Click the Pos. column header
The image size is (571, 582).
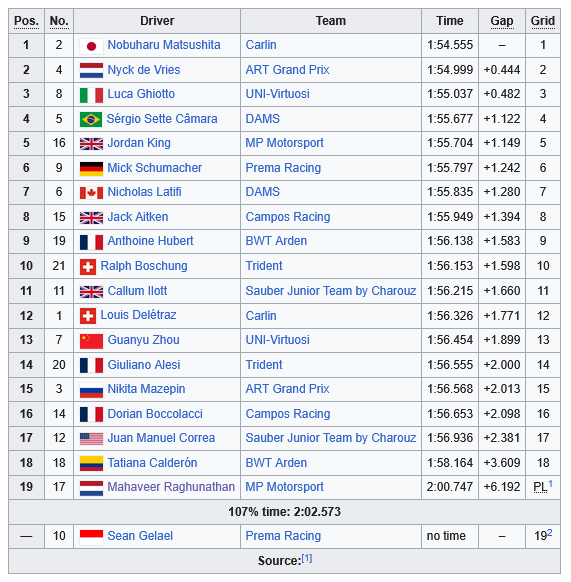(26, 21)
